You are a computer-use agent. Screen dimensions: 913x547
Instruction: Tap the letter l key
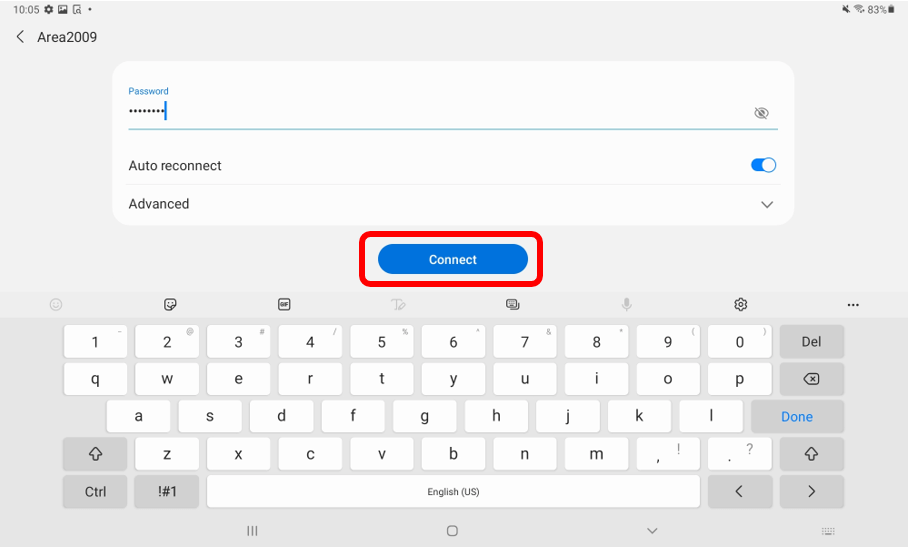(711, 417)
